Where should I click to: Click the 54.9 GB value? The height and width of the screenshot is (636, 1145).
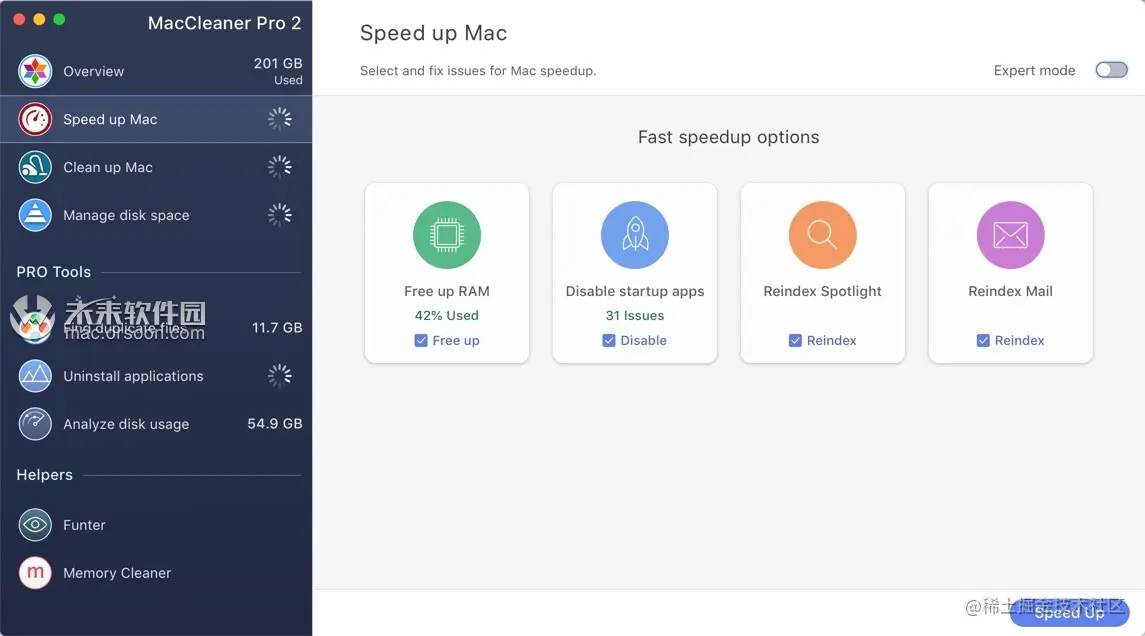[275, 424]
